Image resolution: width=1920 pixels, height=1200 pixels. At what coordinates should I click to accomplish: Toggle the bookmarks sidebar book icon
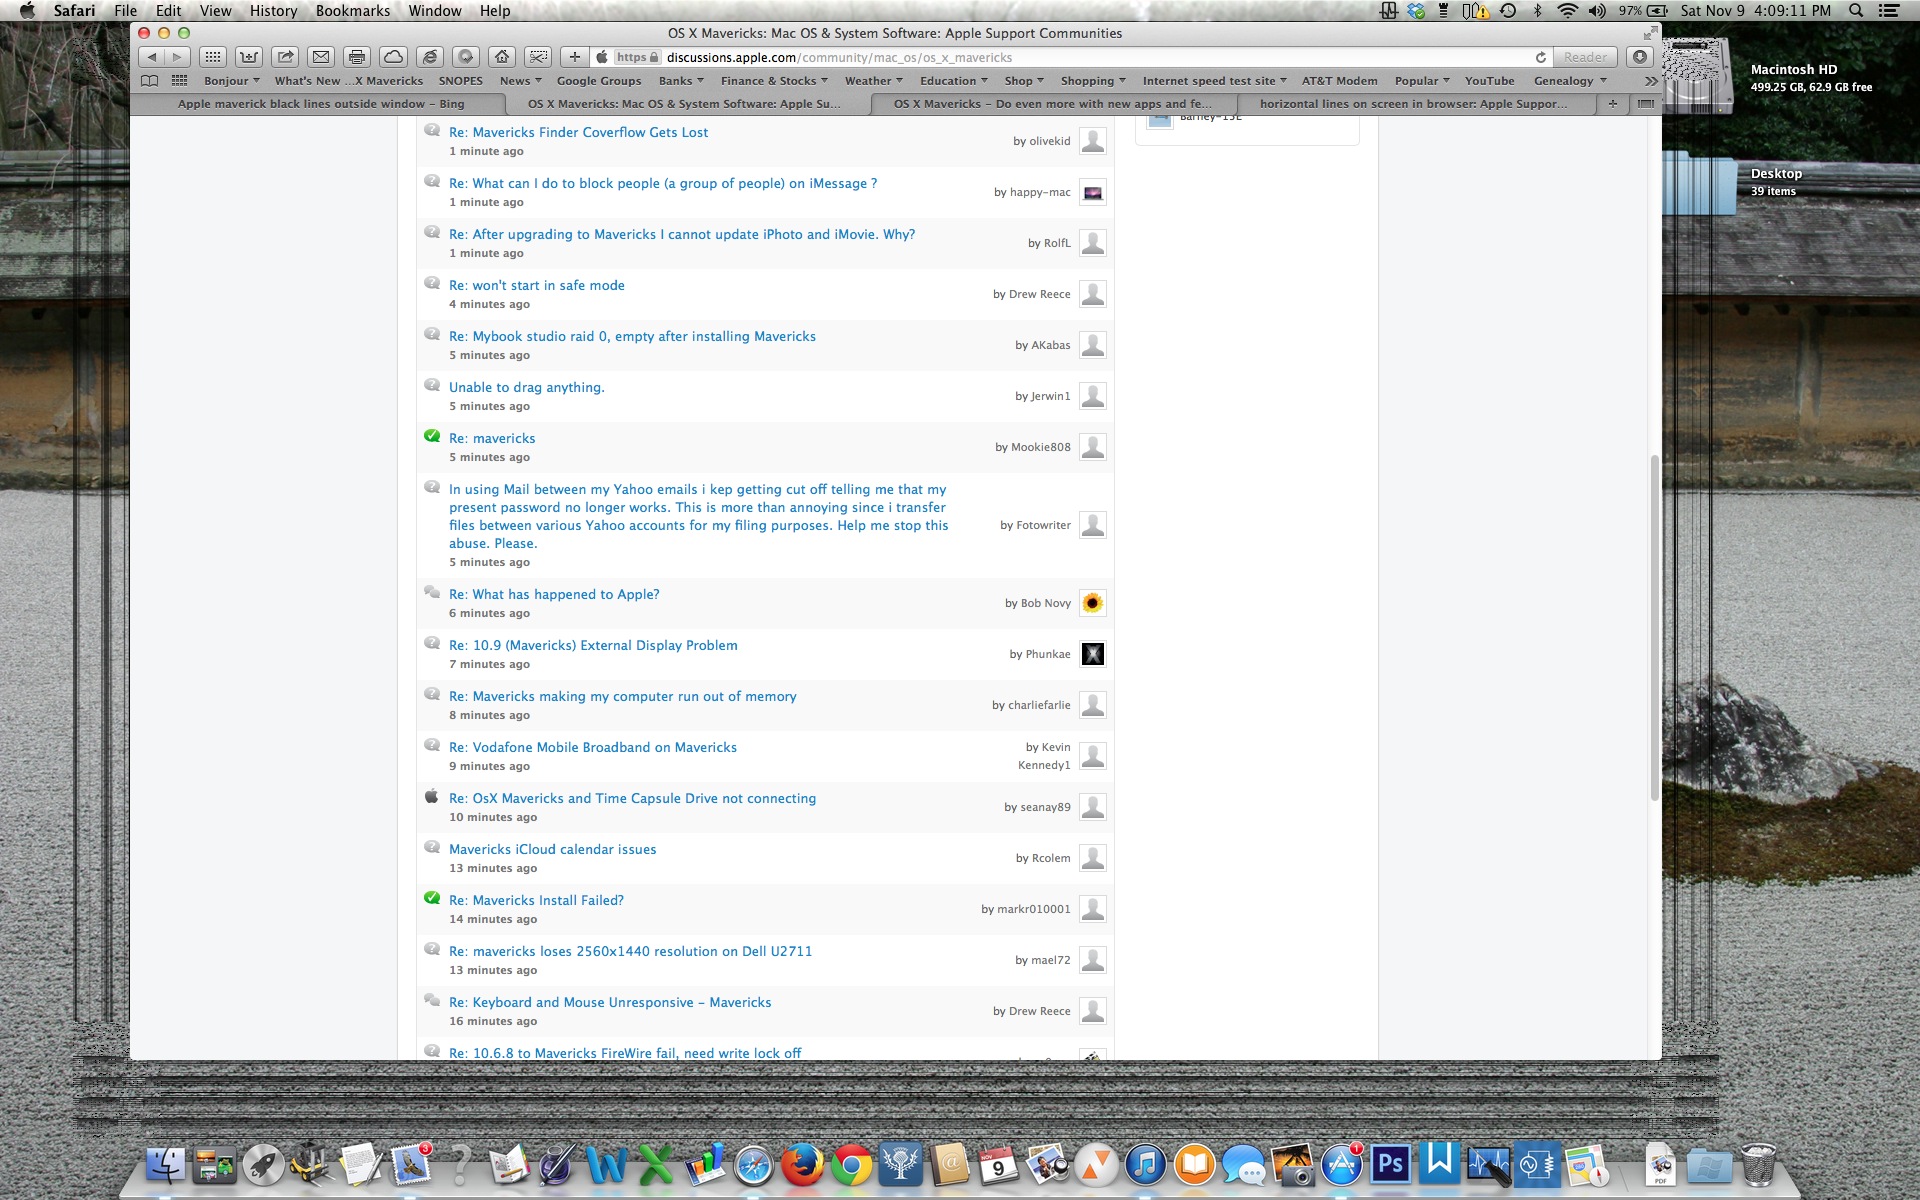149,81
